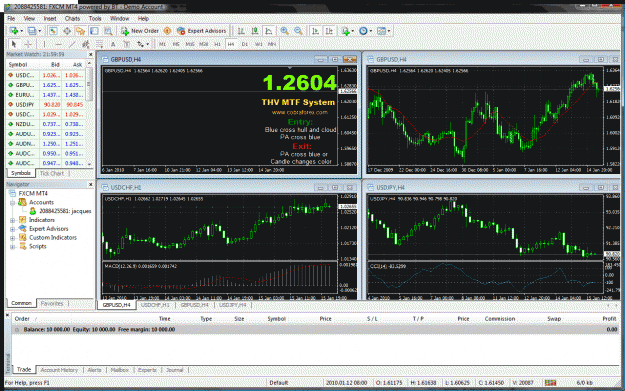Open the Data Window toolbar icon

click(67, 31)
